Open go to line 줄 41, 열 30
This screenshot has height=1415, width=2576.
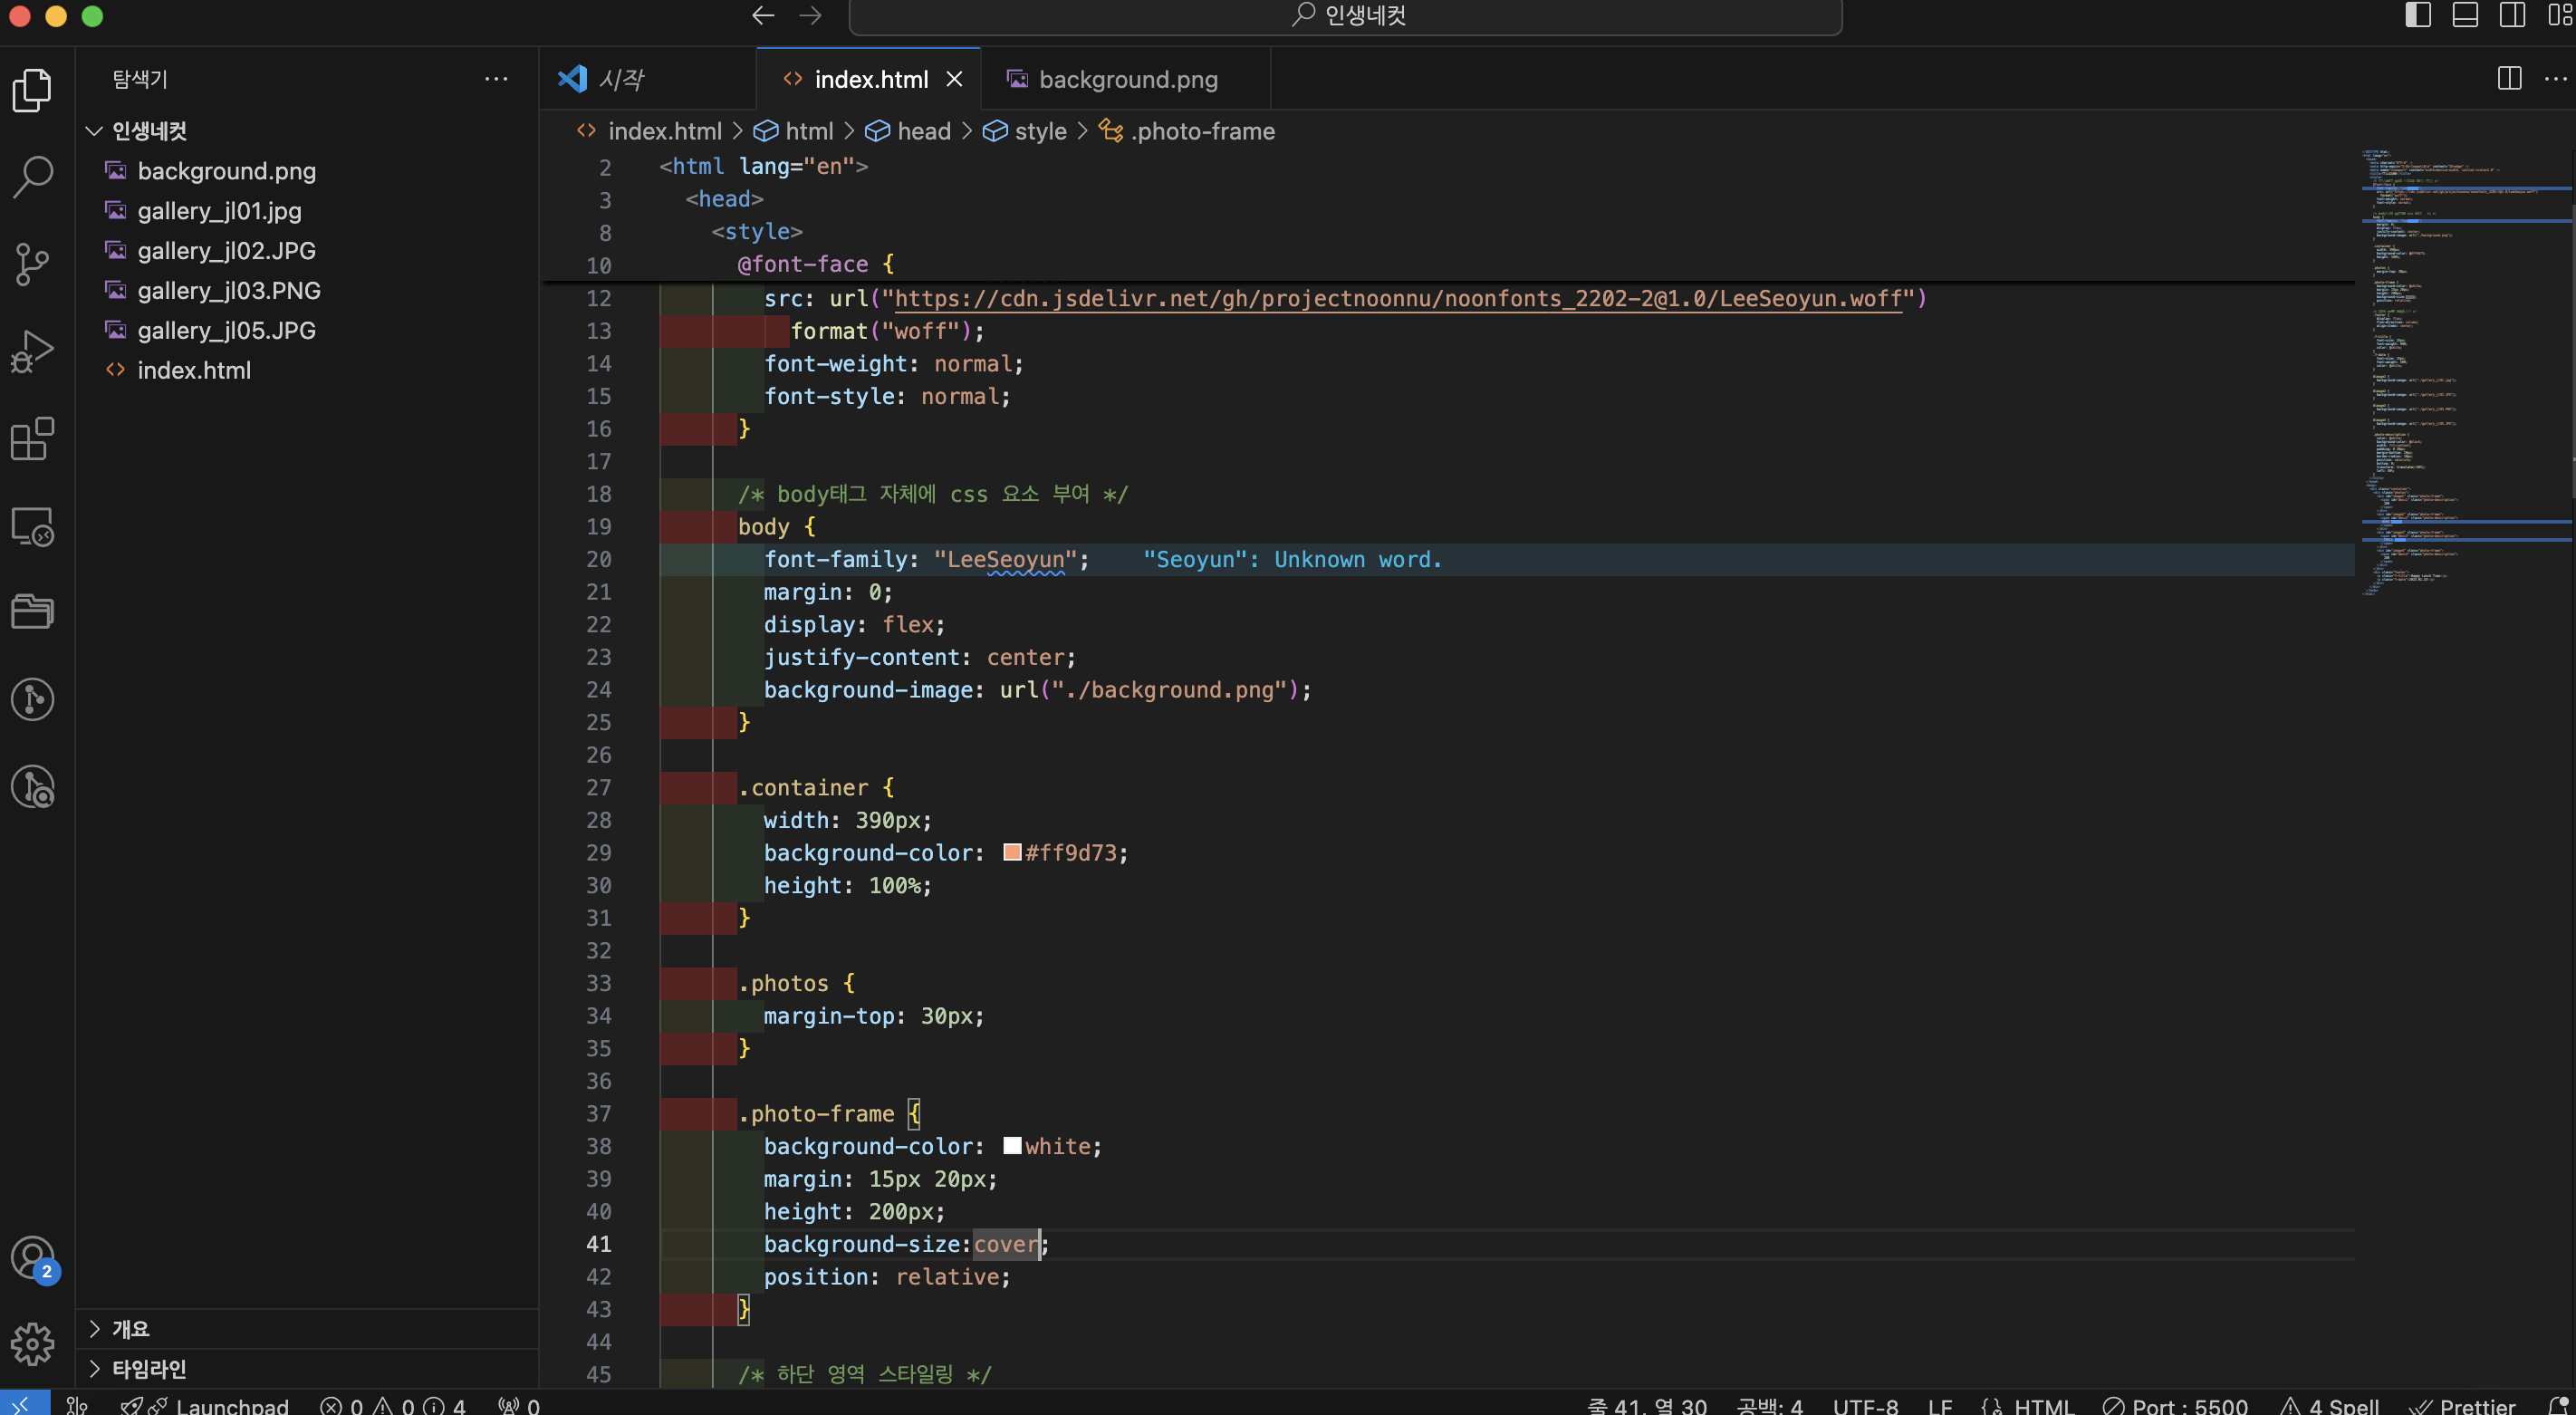pos(1647,1404)
